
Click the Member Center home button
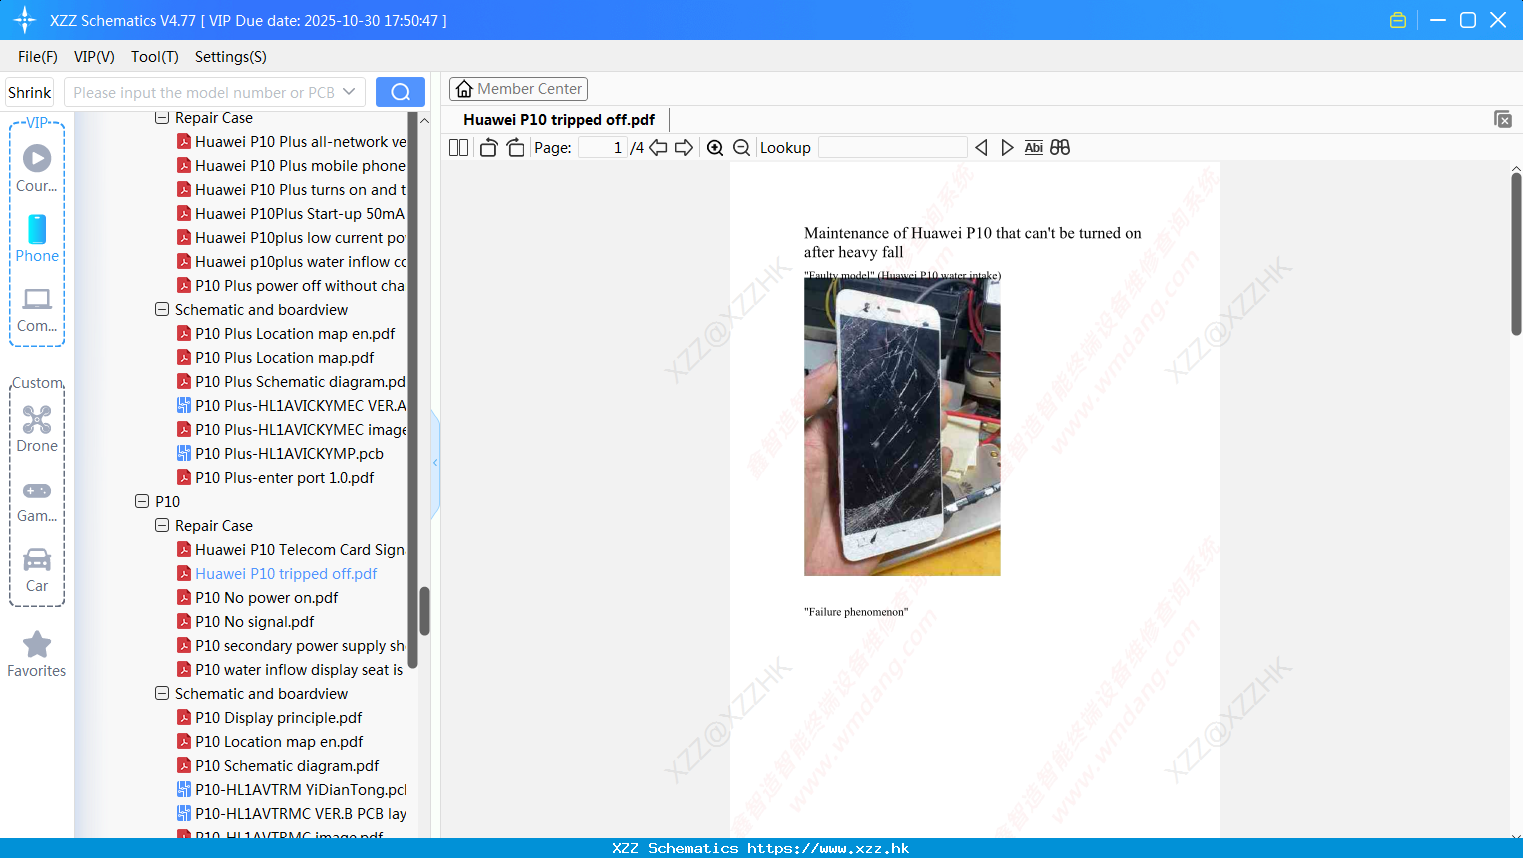tap(518, 89)
